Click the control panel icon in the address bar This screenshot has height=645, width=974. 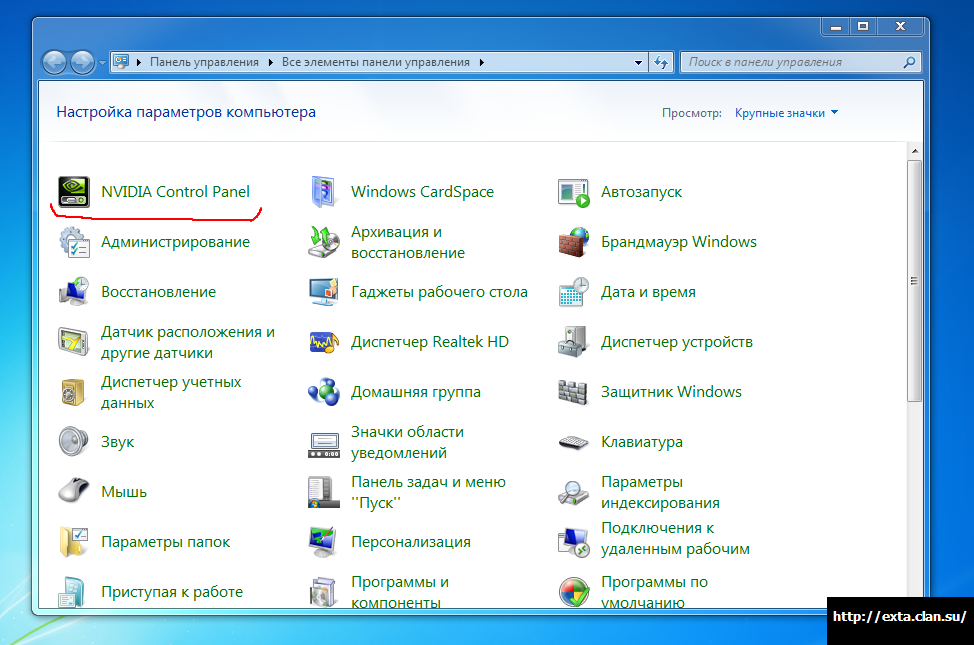point(121,62)
